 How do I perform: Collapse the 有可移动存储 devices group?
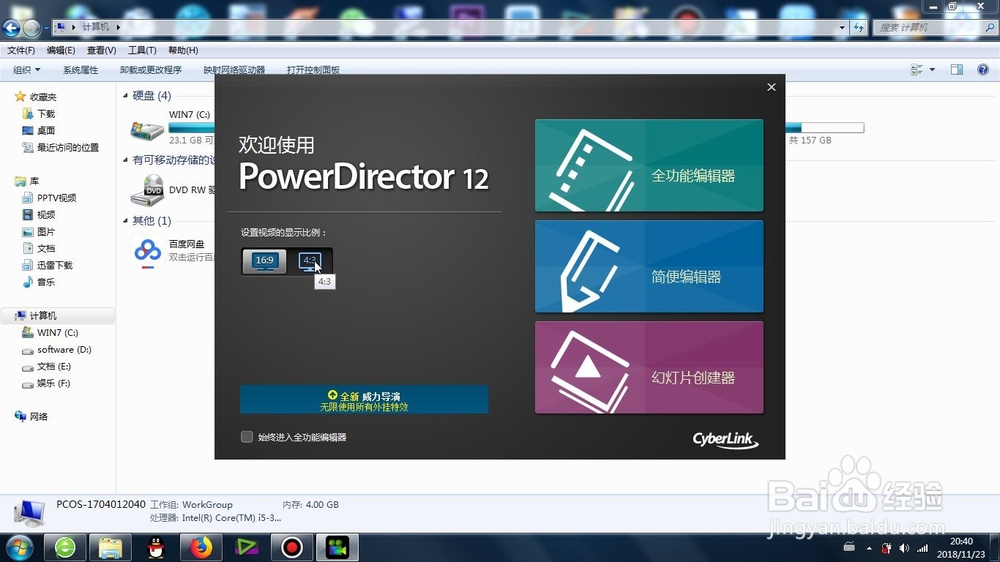tap(125, 160)
